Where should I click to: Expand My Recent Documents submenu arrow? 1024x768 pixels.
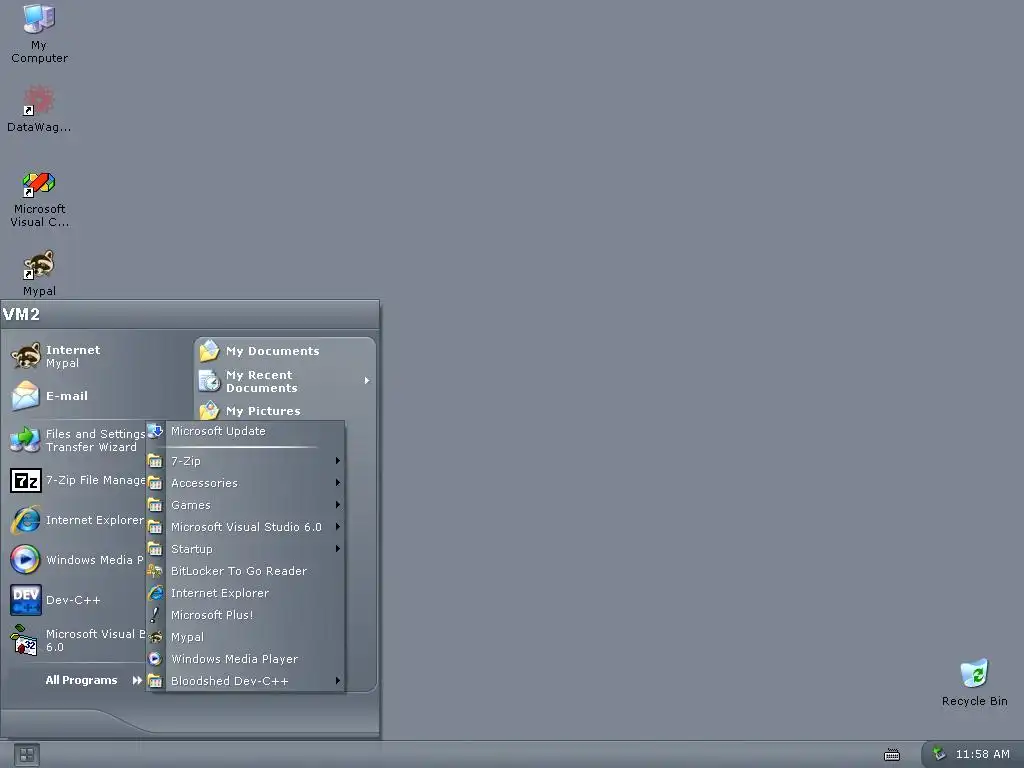(x=367, y=381)
